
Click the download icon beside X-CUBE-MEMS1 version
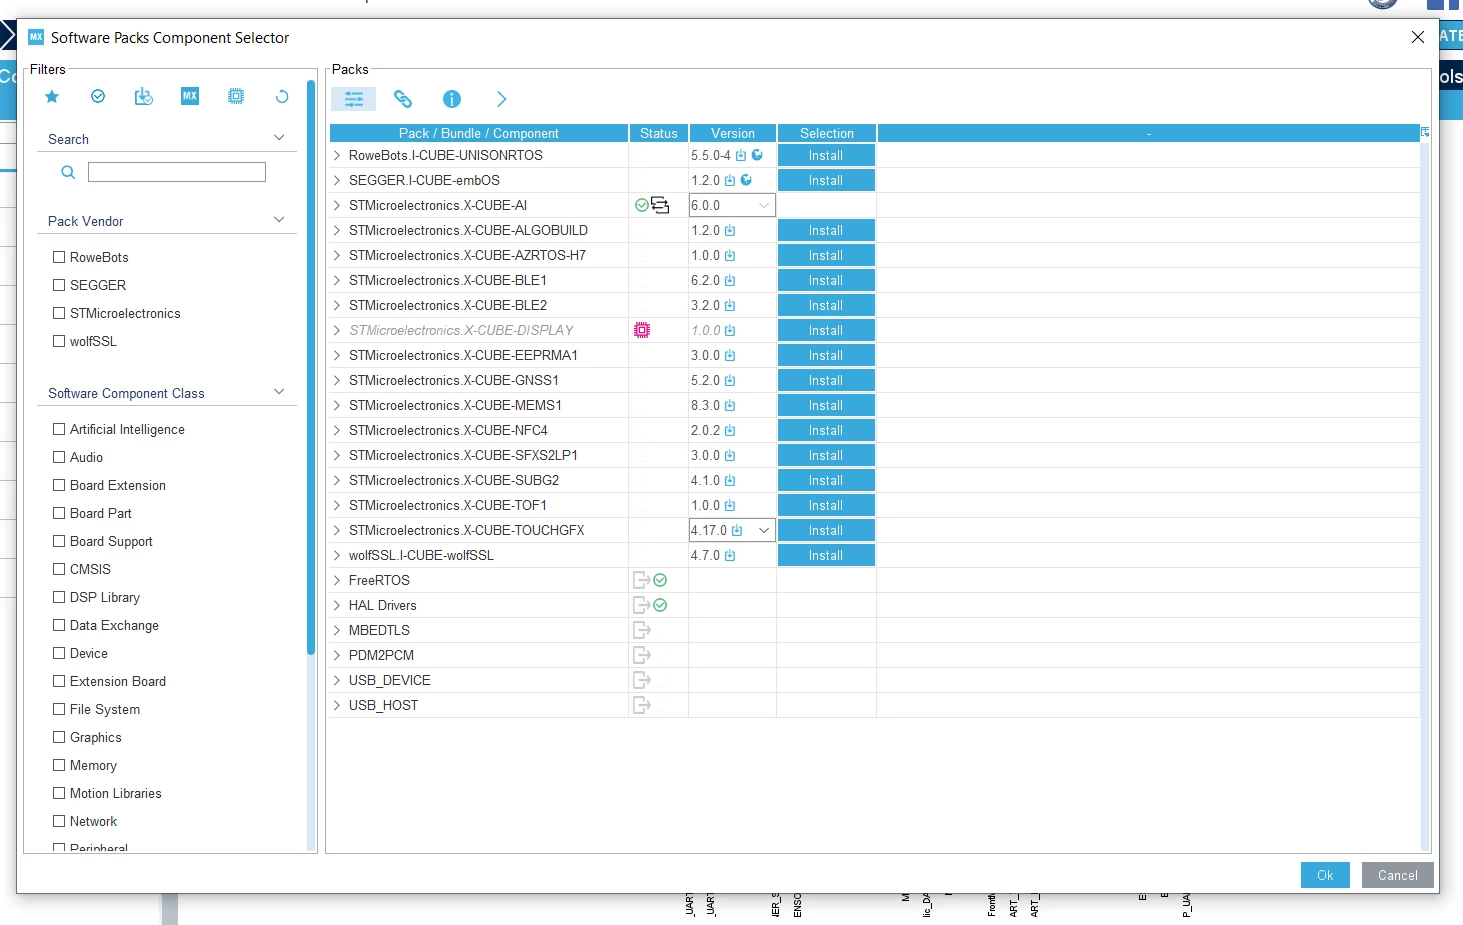pyautogui.click(x=730, y=406)
